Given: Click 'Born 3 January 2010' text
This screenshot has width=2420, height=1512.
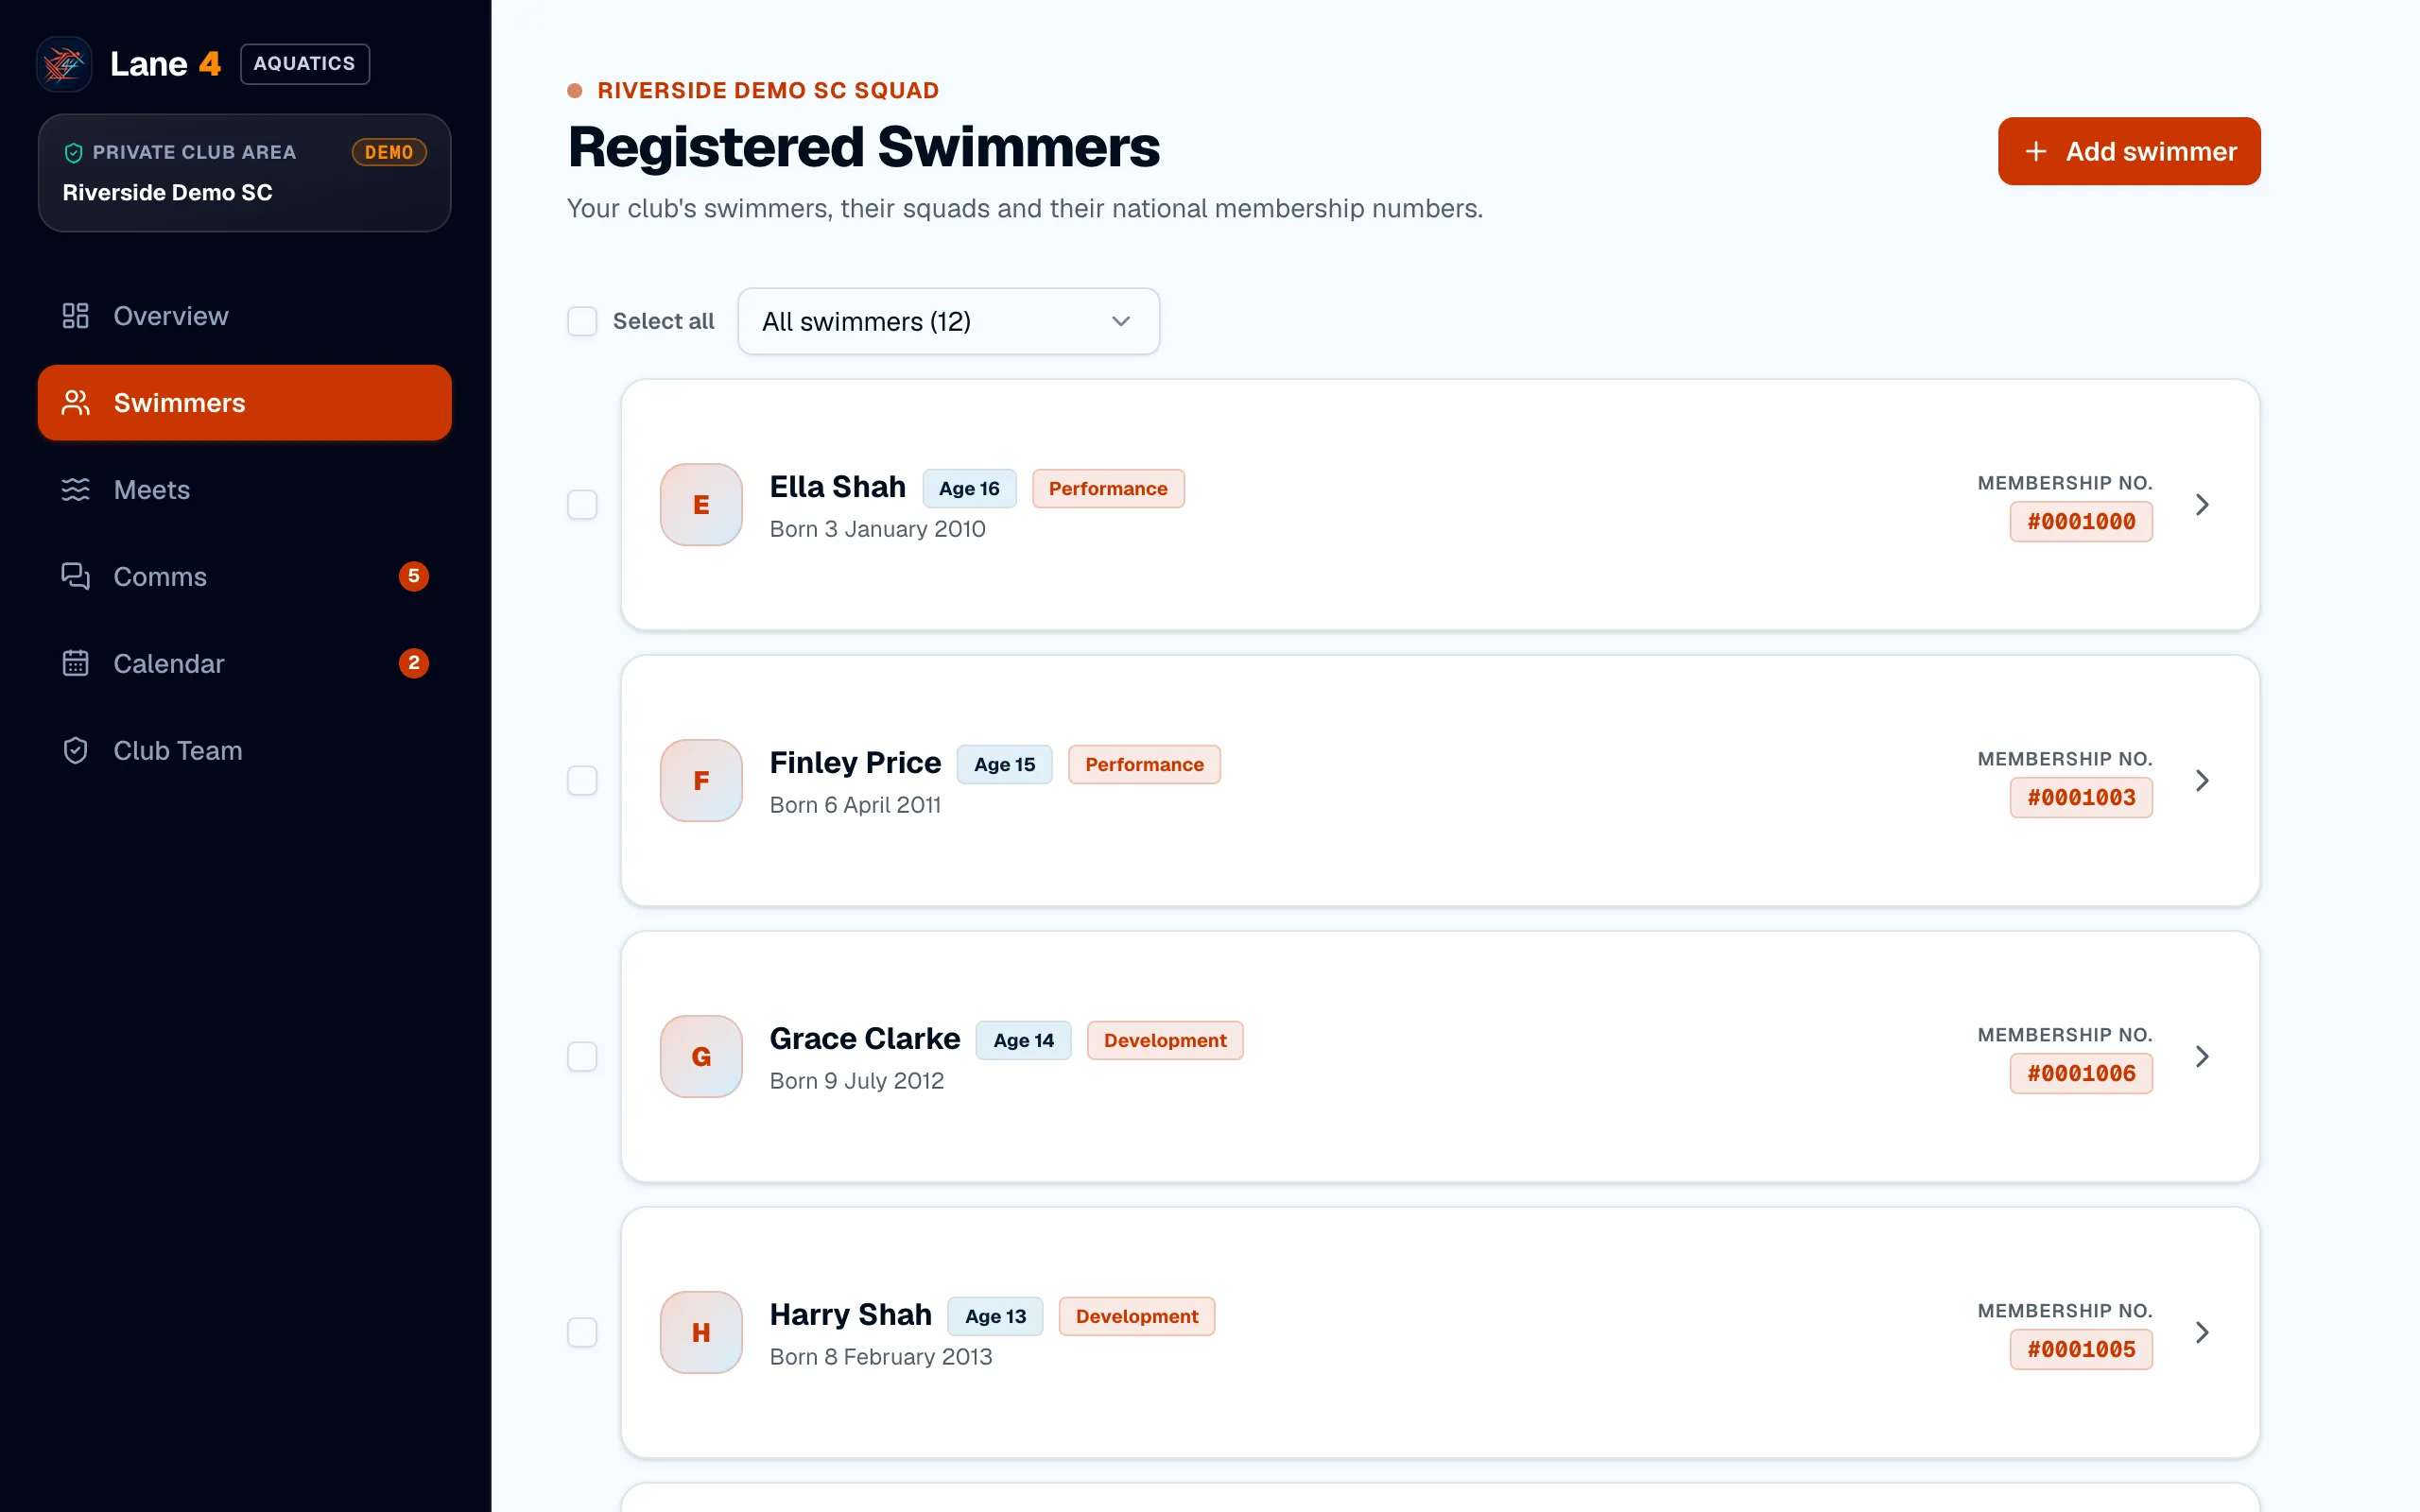Looking at the screenshot, I should tap(877, 529).
